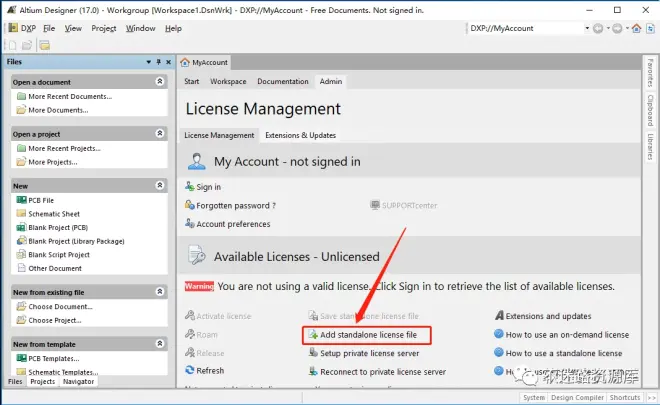Open More Projects link
This screenshot has height=405, width=660.
[53, 162]
